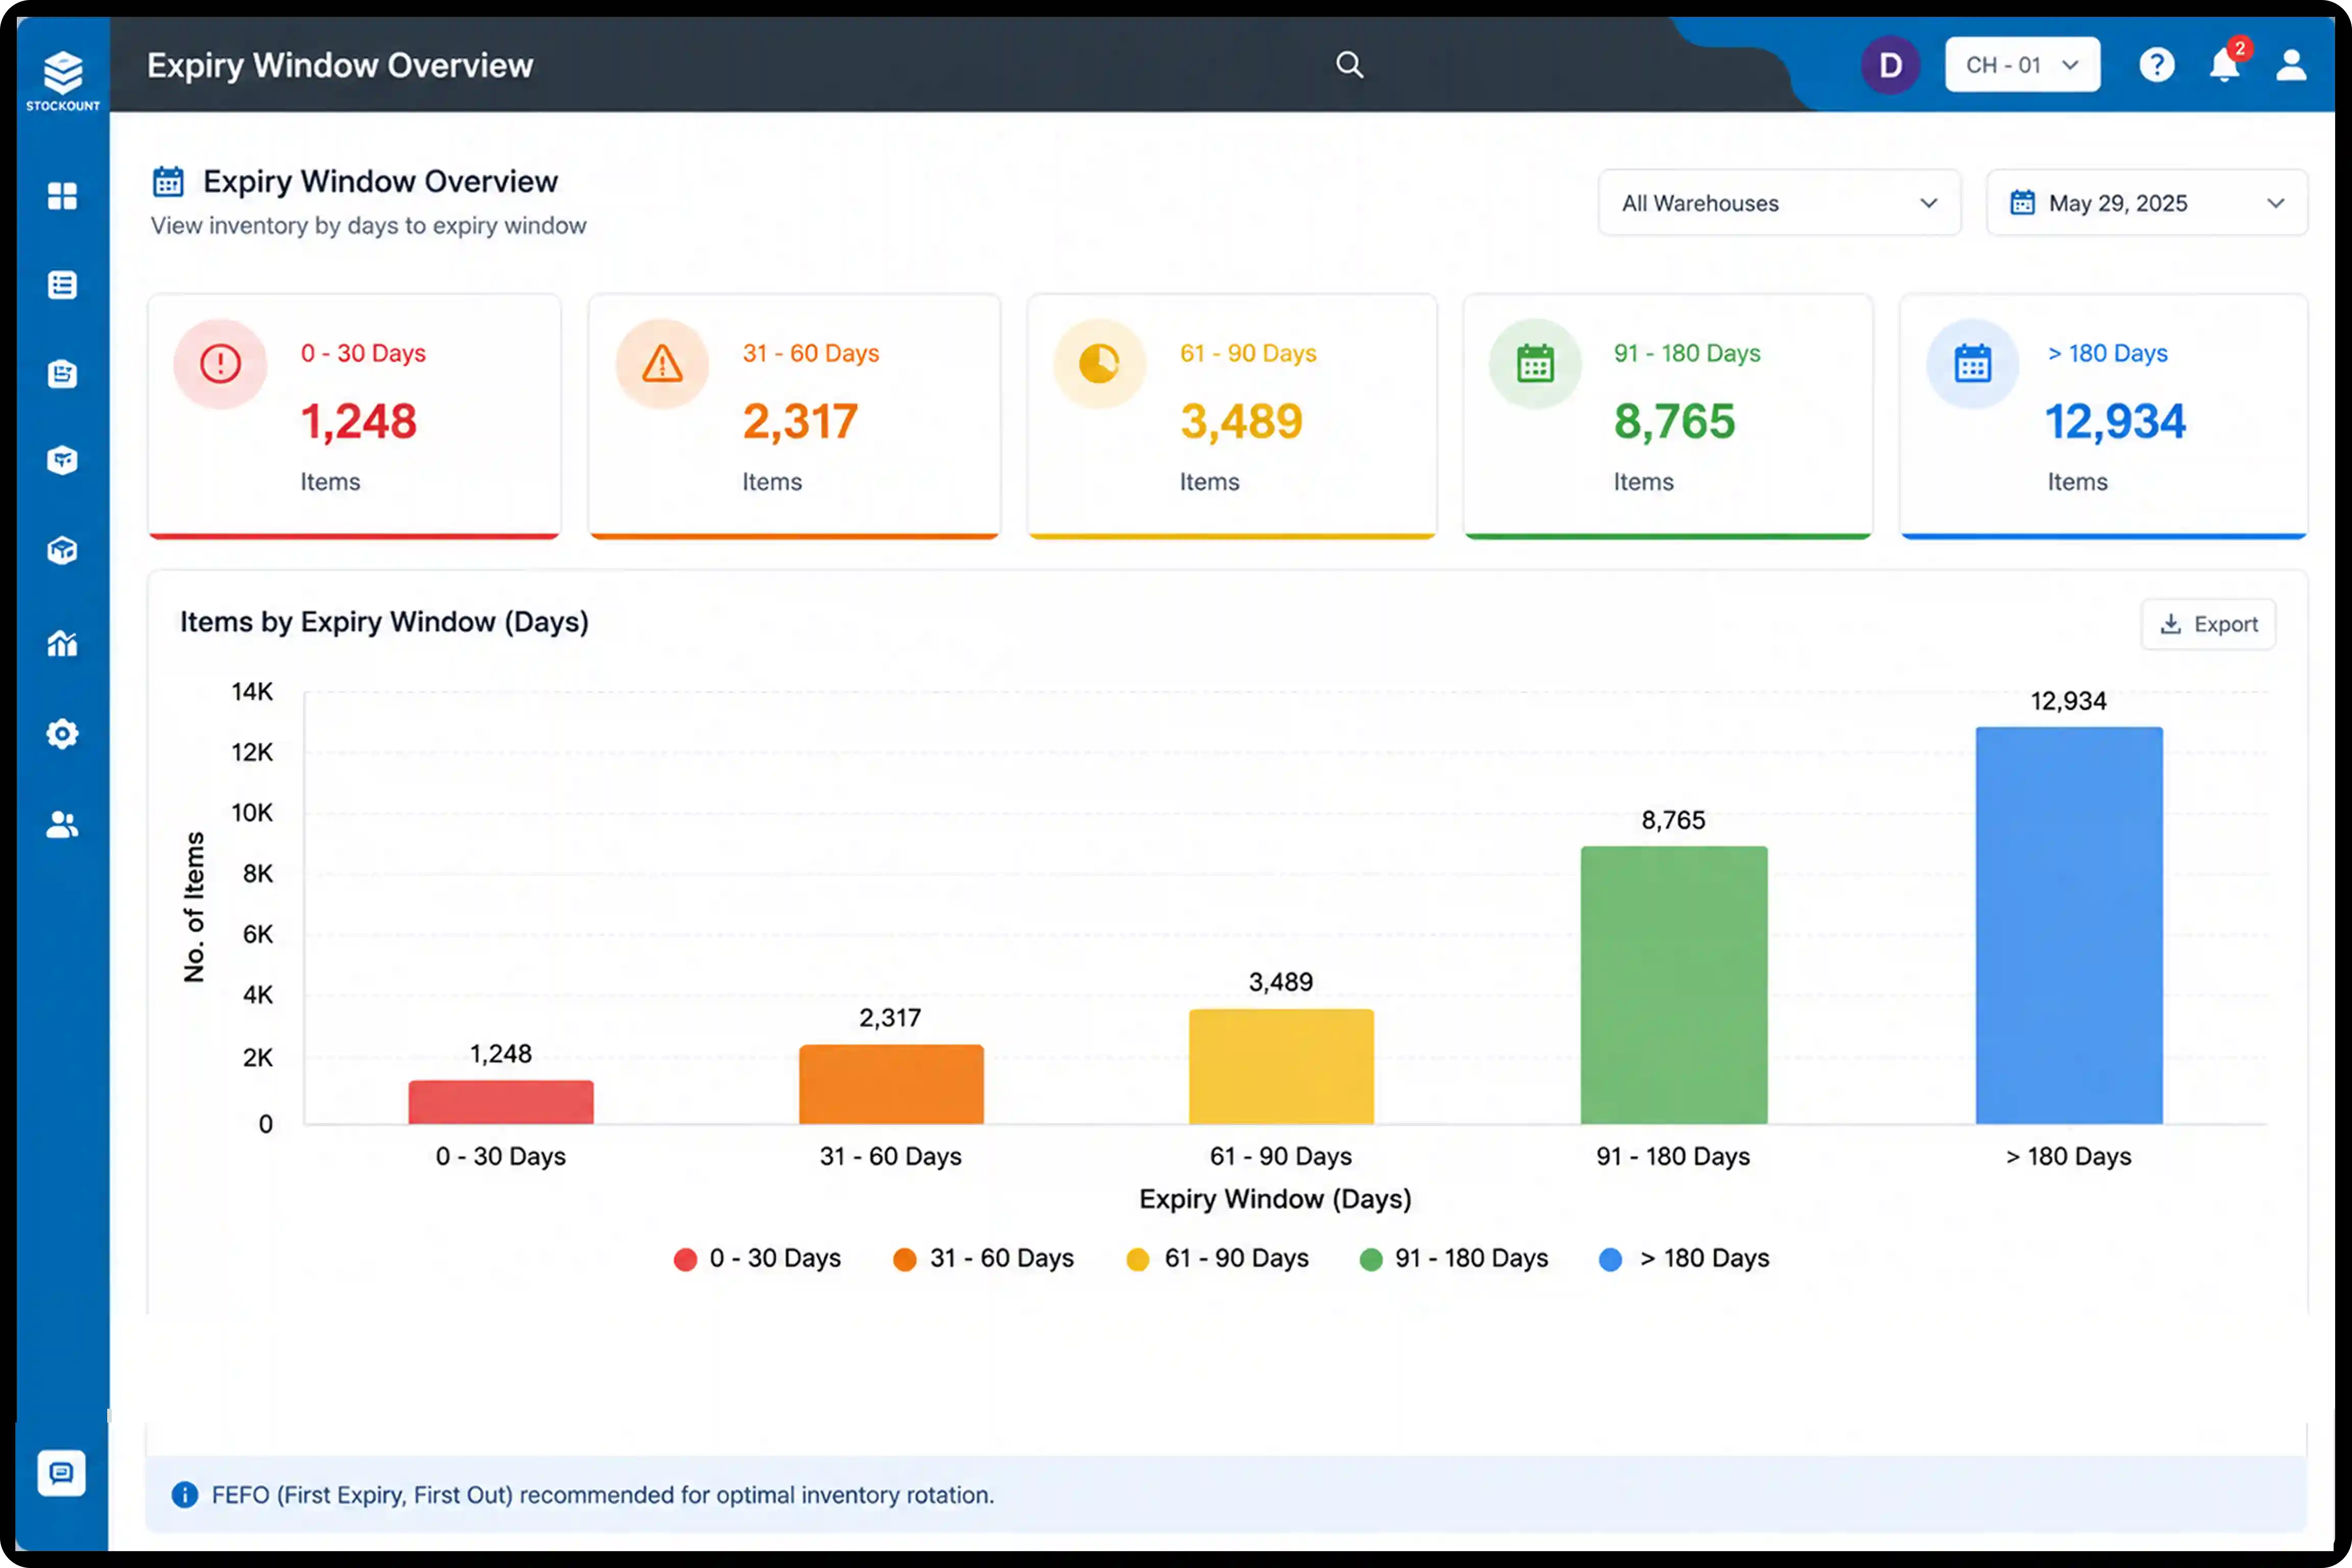Image resolution: width=2352 pixels, height=1568 pixels.
Task: Open the list view sidebar icon
Action: click(62, 285)
